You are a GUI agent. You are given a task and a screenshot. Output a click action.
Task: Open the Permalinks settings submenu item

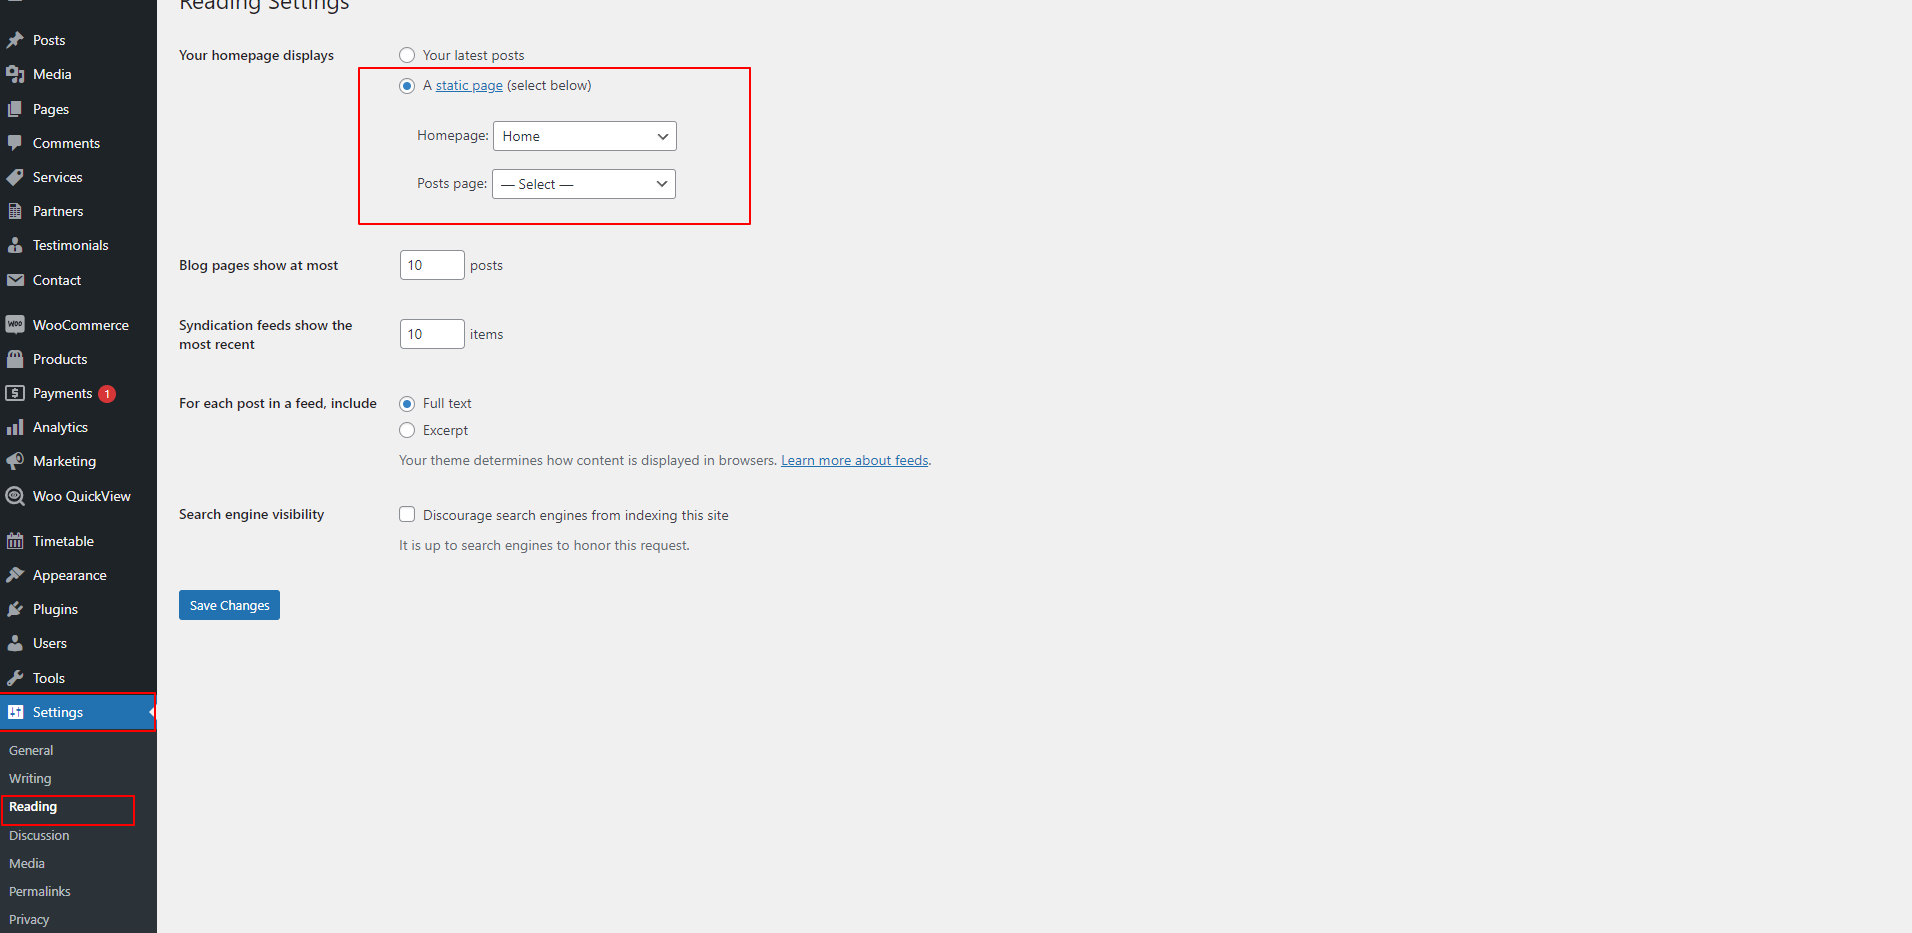[40, 891]
